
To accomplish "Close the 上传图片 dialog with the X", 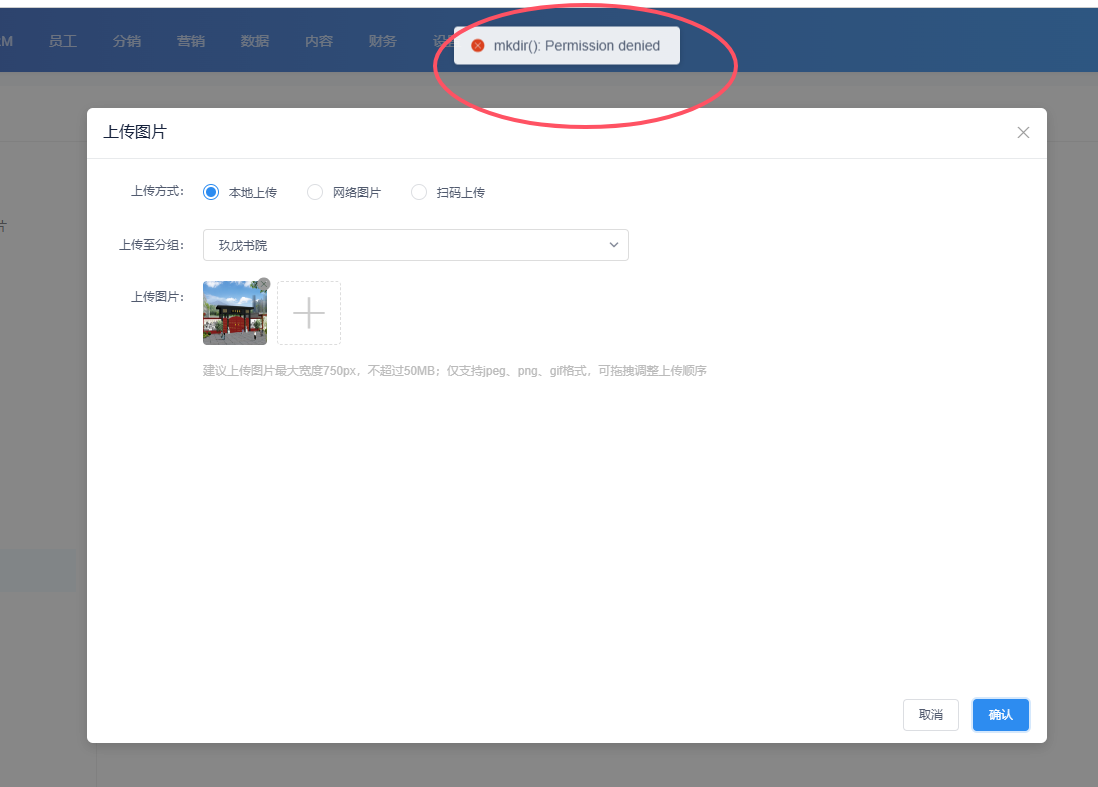I will [x=1023, y=133].
